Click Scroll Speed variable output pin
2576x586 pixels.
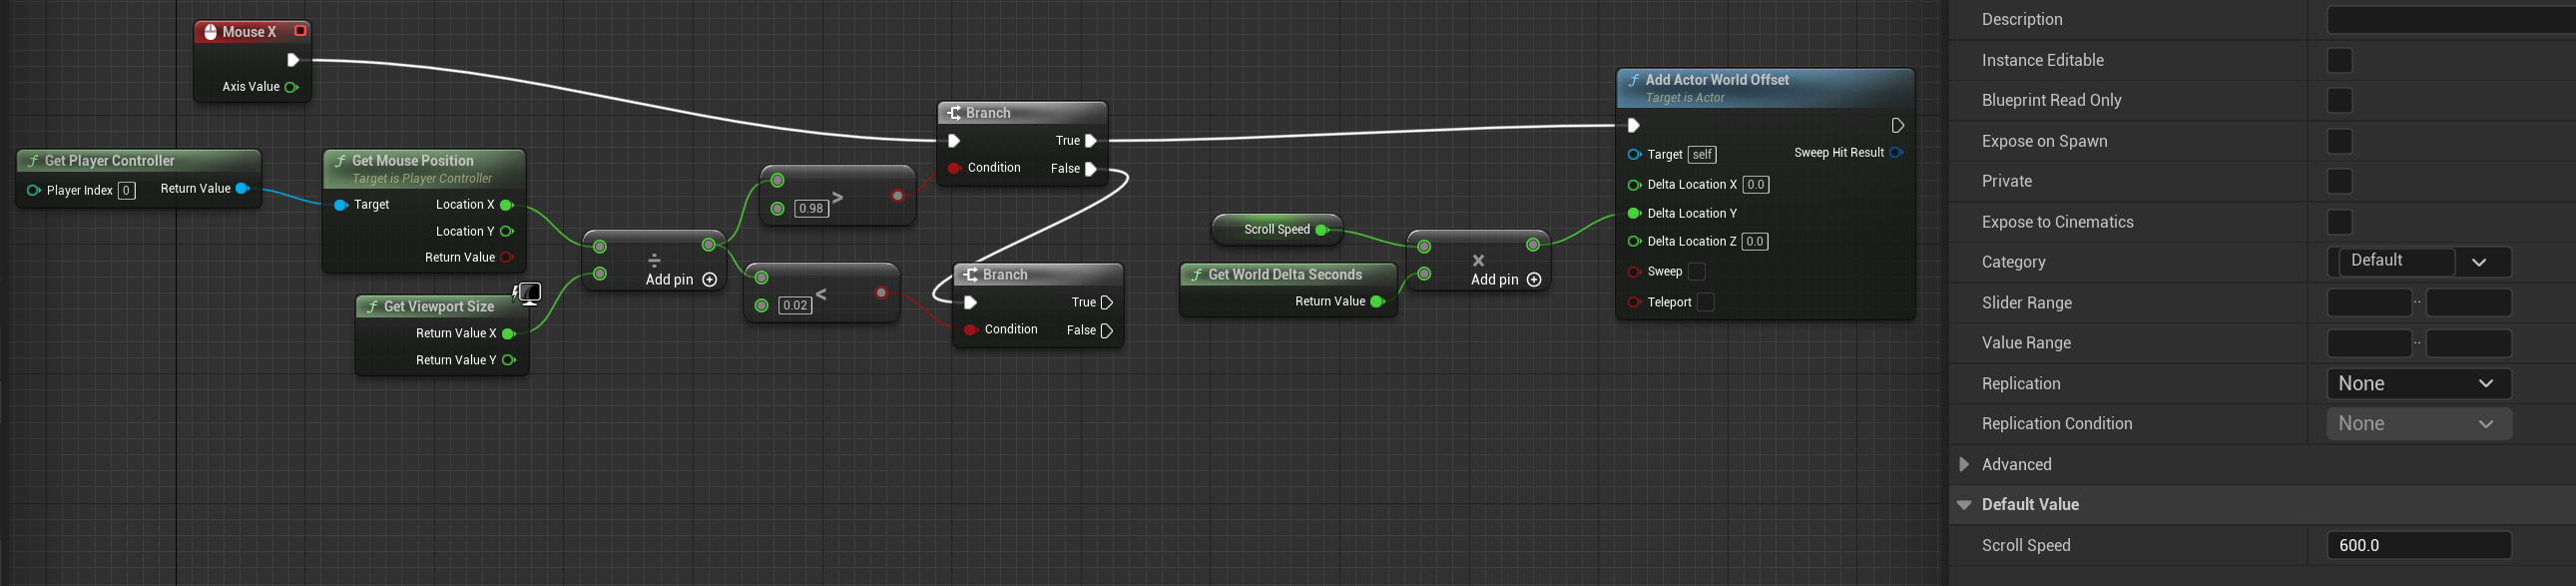click(1322, 230)
